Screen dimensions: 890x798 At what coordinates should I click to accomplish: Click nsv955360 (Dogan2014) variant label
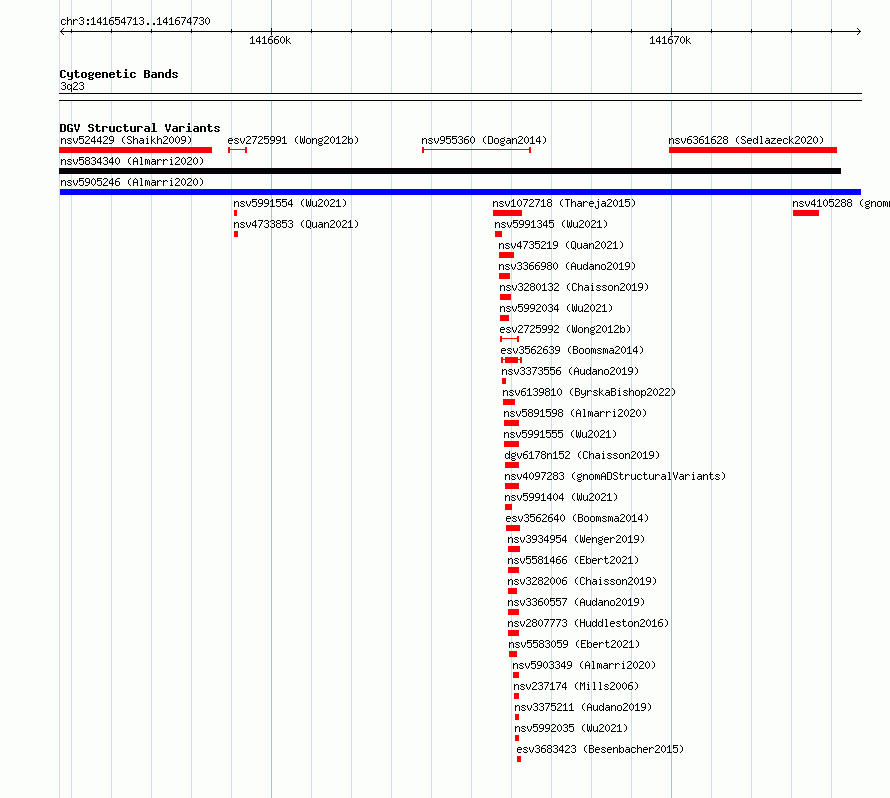pos(484,140)
